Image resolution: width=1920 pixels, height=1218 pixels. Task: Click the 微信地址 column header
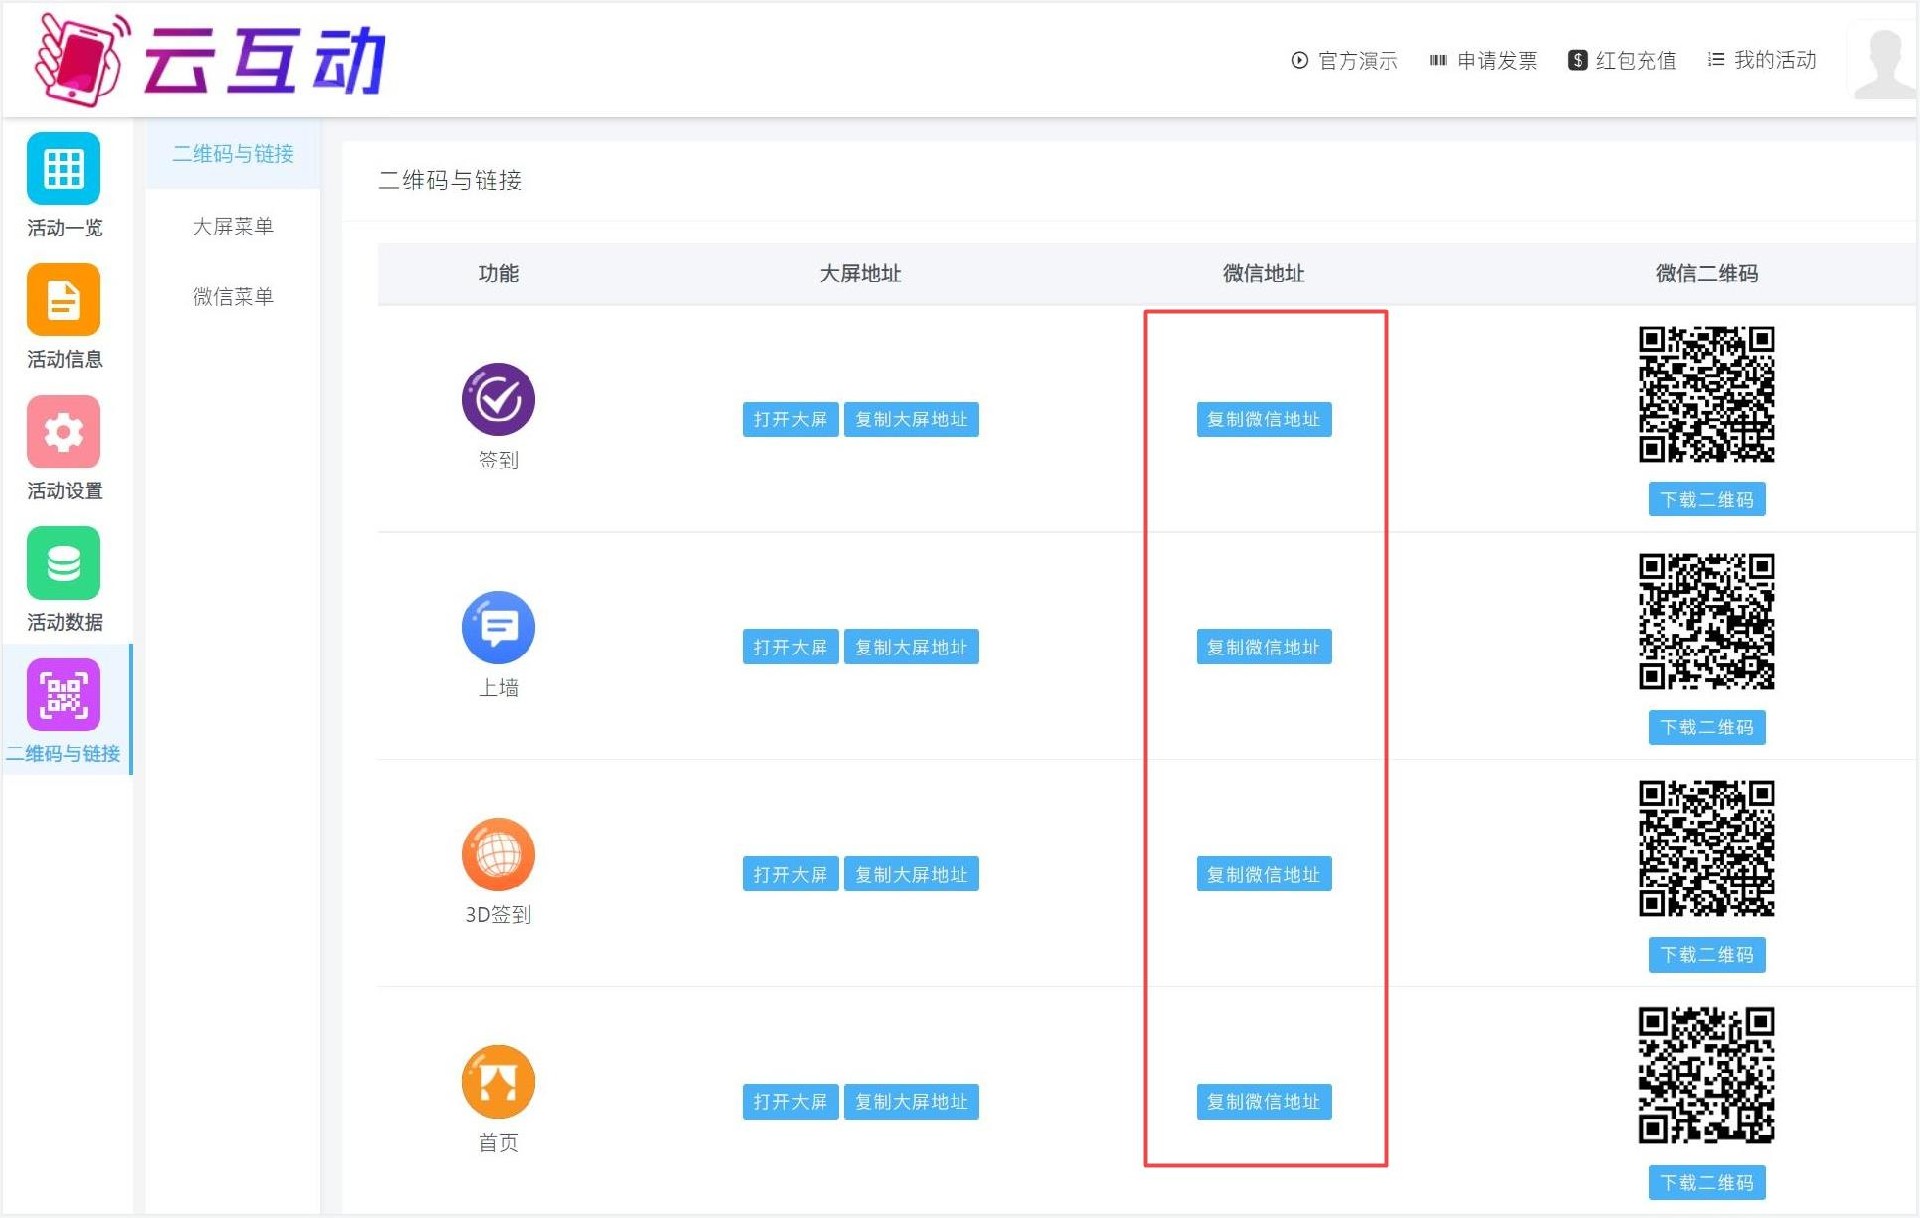pos(1264,273)
